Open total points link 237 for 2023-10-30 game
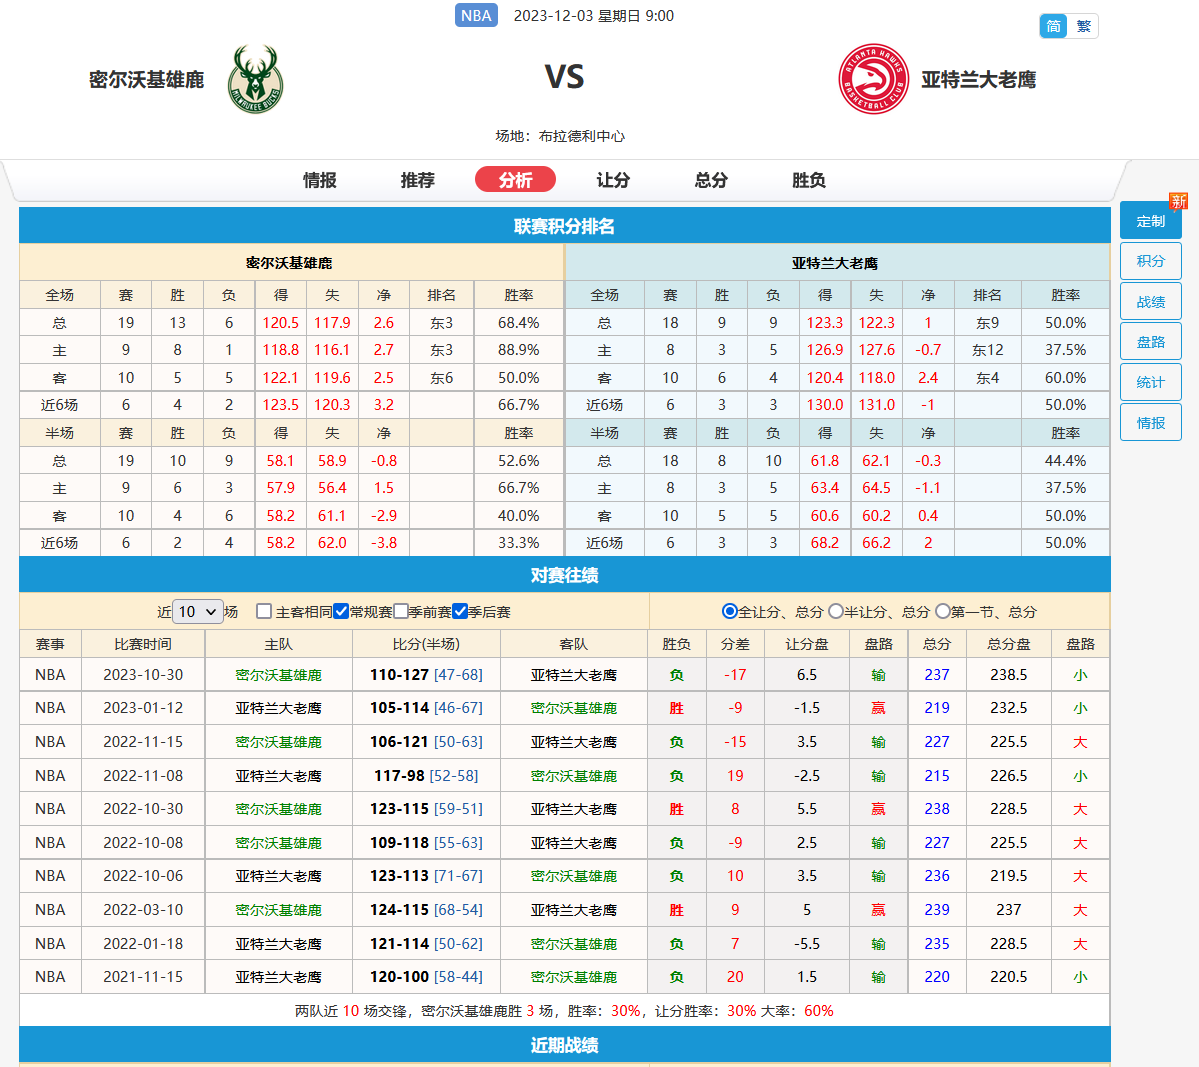 [x=936, y=674]
